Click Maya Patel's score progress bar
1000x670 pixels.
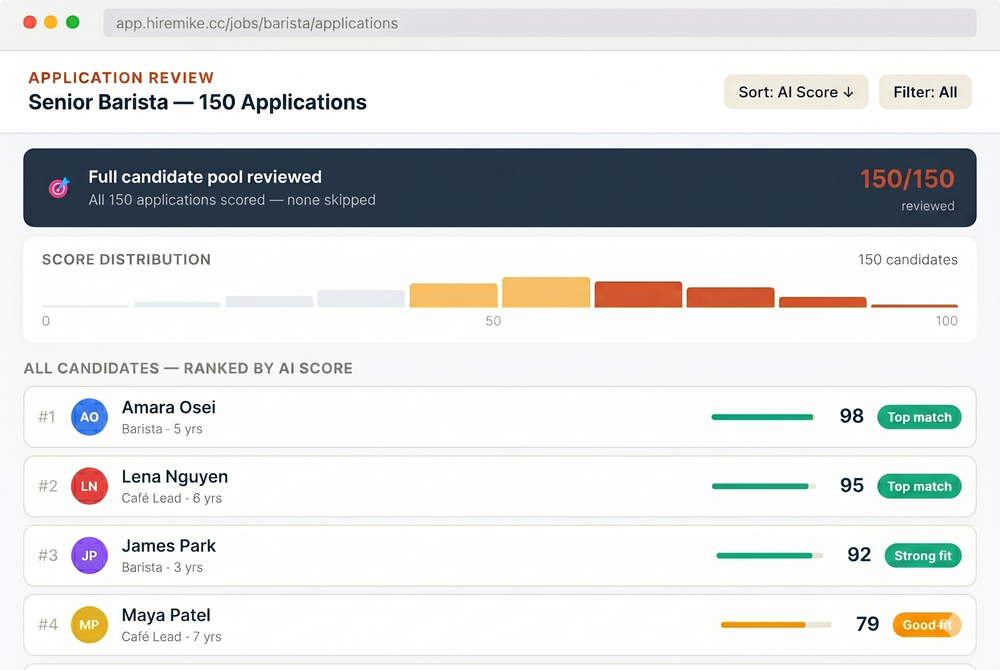click(x=776, y=625)
